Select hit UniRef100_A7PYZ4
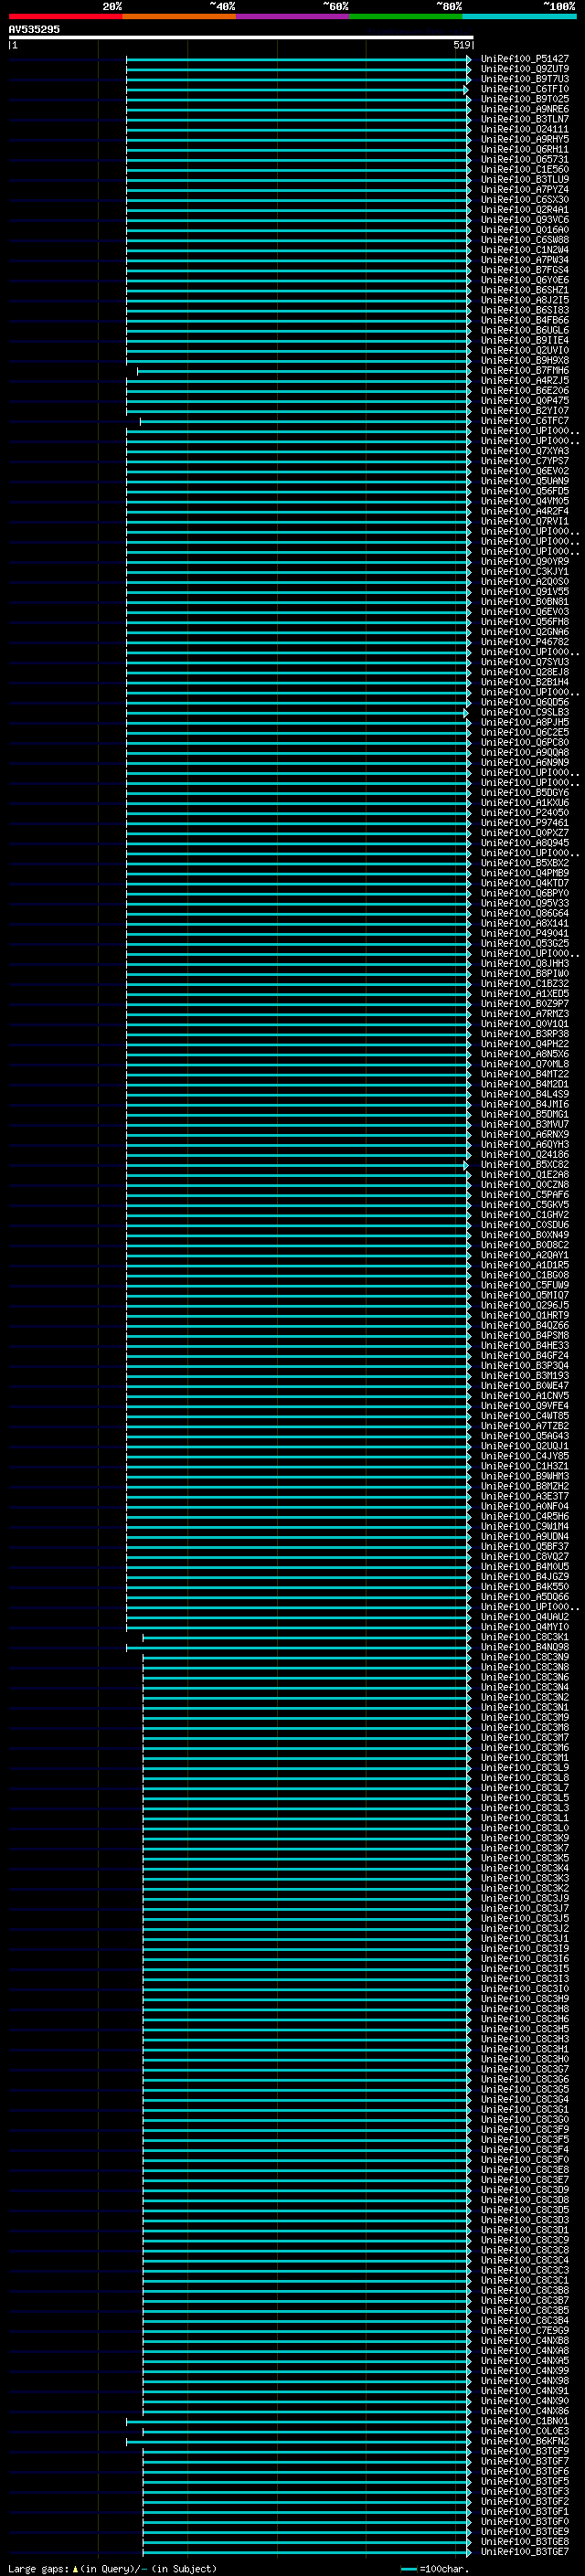The width and height of the screenshot is (585, 2576). click(x=524, y=189)
